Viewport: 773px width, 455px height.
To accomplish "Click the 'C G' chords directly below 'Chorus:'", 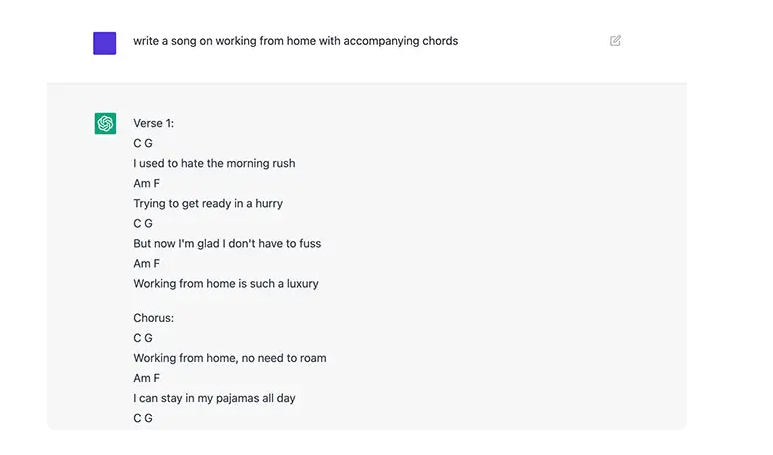I will 143,338.
